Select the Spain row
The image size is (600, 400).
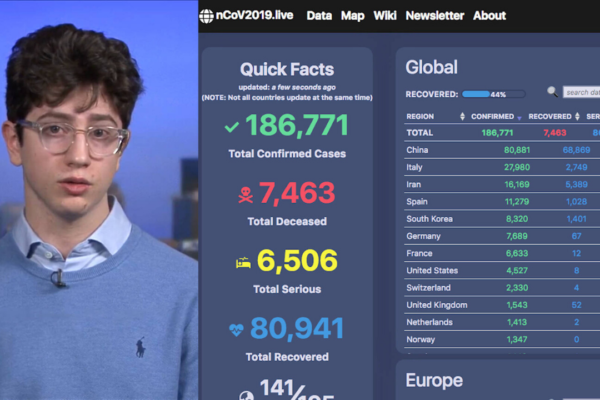pyautogui.click(x=502, y=202)
